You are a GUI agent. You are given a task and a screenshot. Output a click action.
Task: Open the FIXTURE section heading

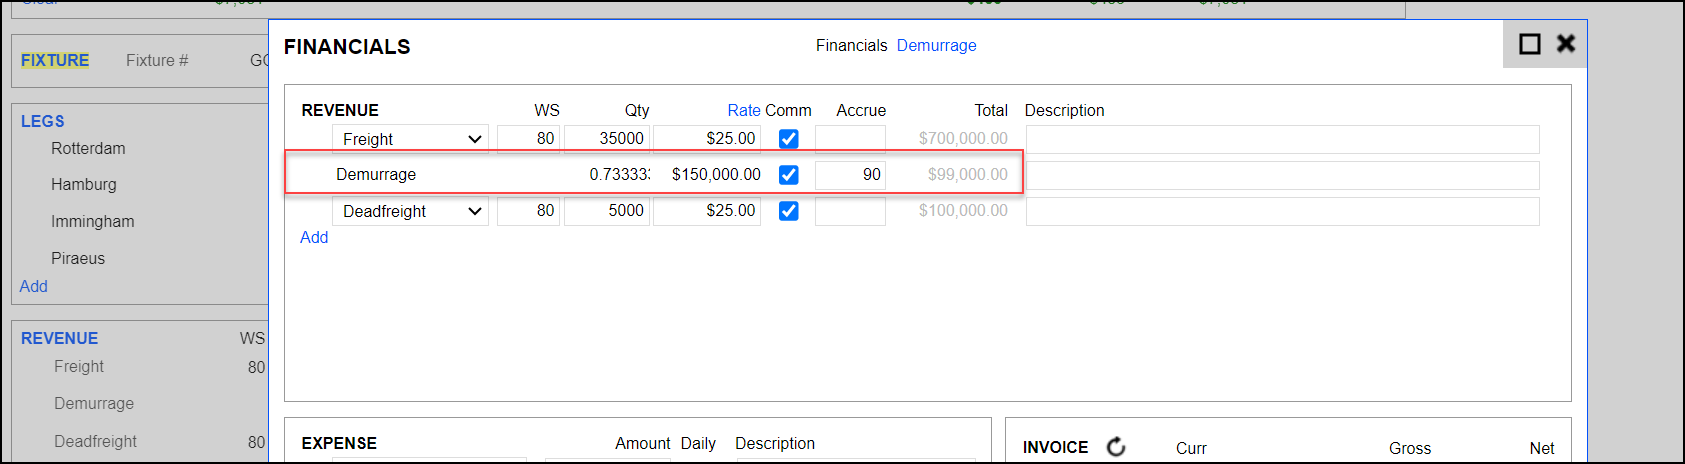[55, 60]
